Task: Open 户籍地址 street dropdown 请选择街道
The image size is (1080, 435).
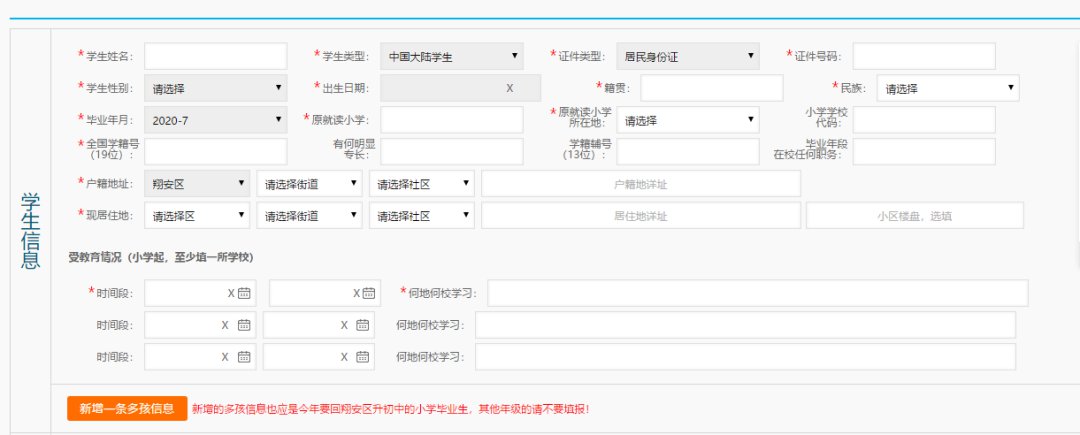Action: [309, 184]
